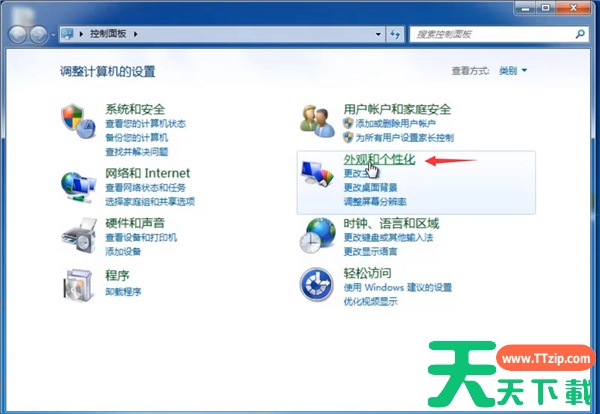The image size is (600, 414).
Task: Click the shield icon beside 为所有用户设置家长控制
Action: (348, 137)
